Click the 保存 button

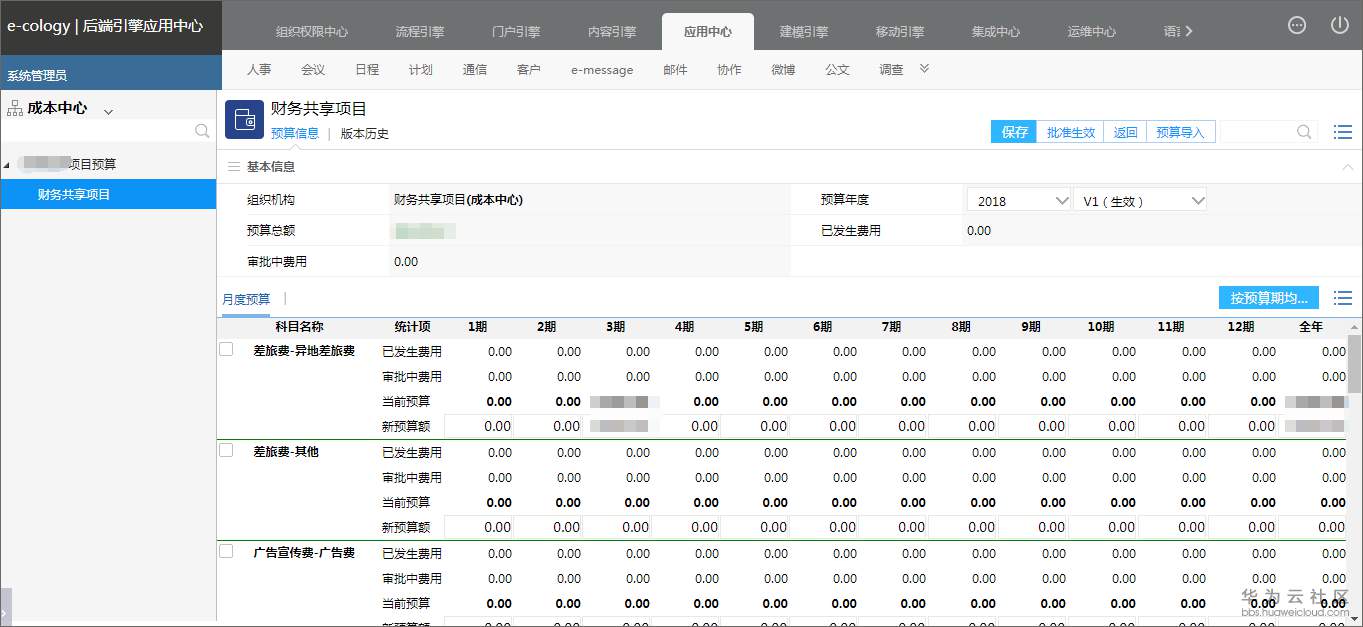[1014, 132]
